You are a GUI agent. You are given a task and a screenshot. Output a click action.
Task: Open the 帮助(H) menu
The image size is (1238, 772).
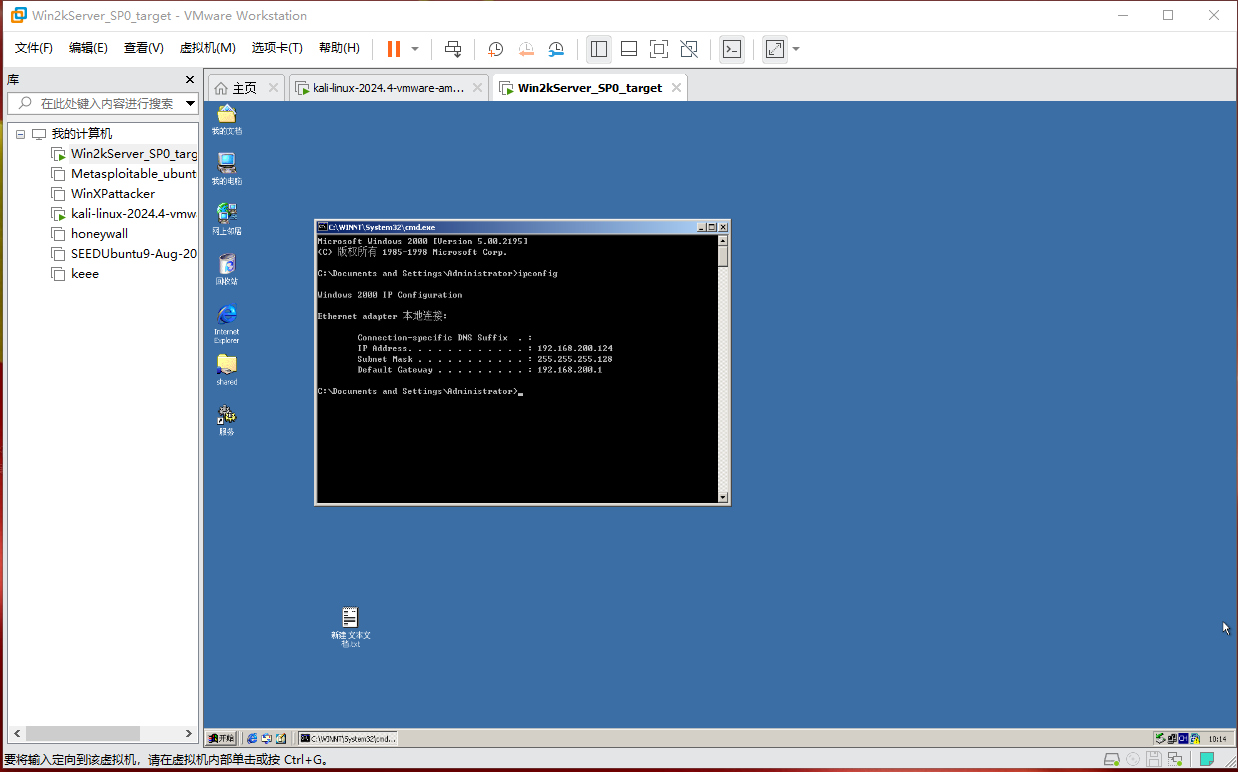click(339, 48)
